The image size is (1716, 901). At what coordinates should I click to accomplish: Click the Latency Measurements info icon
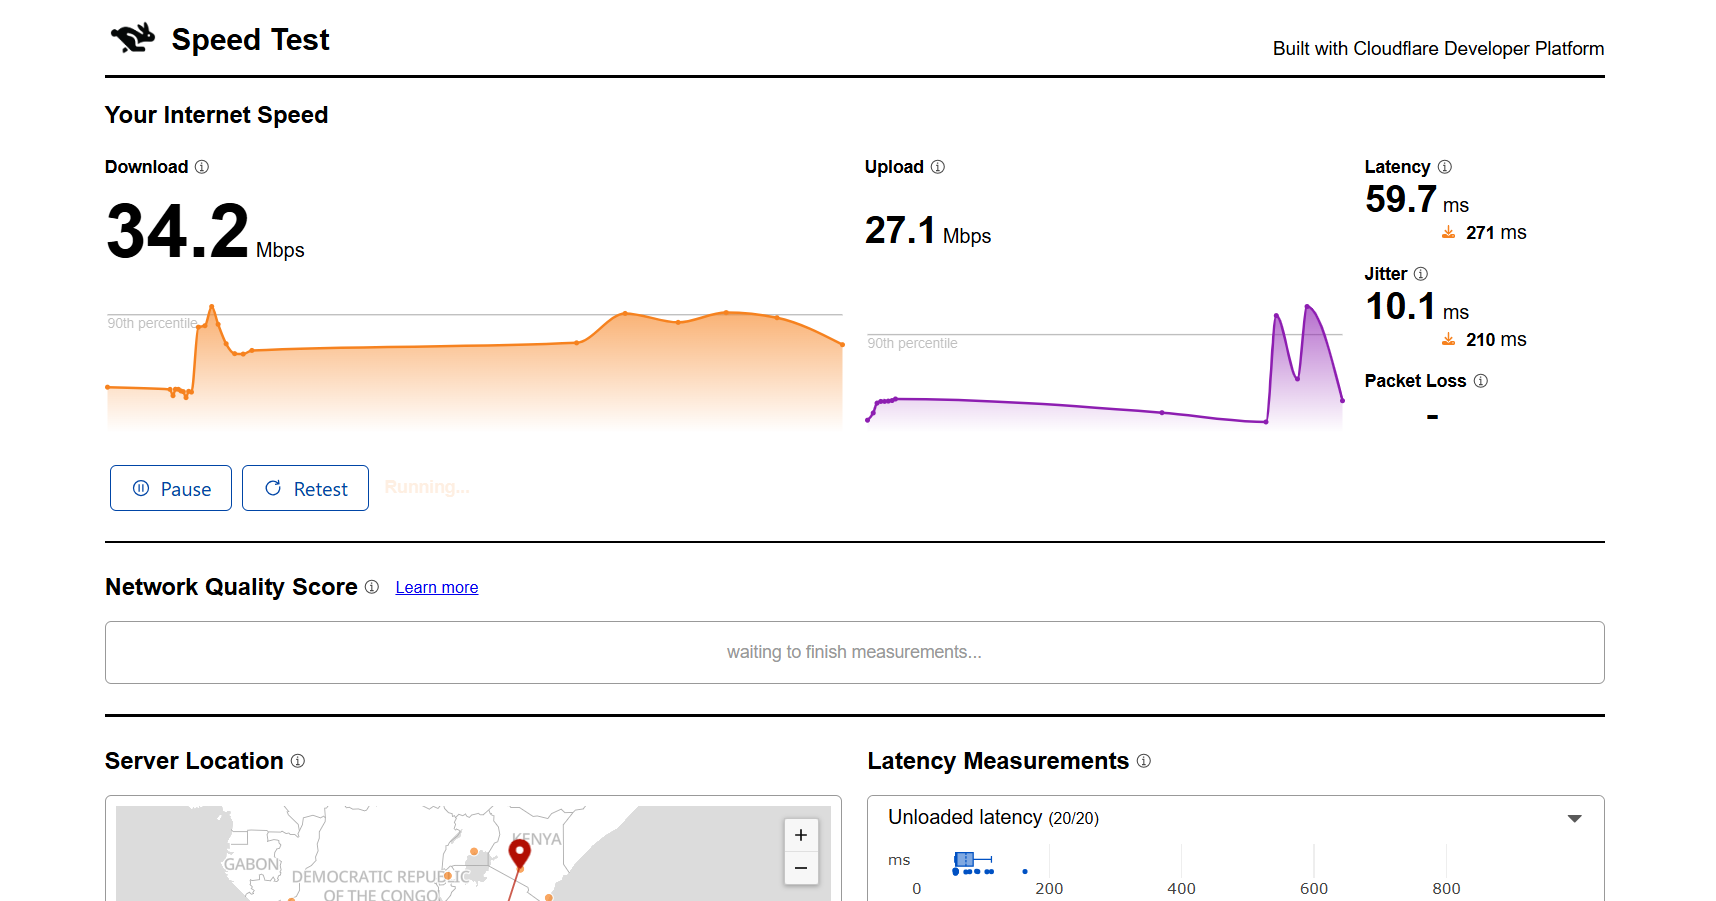[1144, 761]
